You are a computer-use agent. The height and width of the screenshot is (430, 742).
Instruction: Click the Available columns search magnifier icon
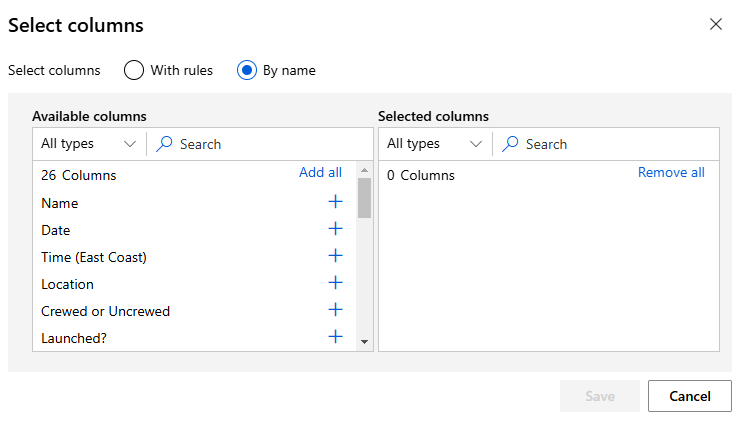(164, 143)
